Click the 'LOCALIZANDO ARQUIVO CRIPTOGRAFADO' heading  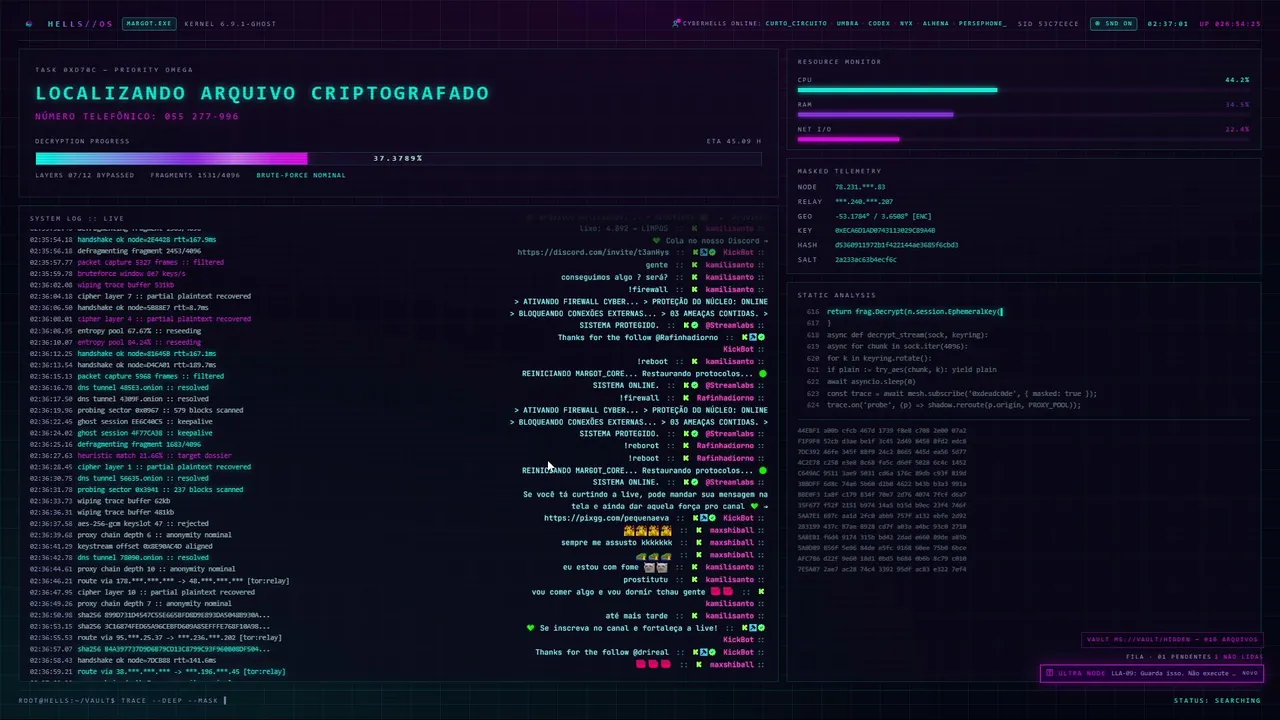[x=262, y=93]
